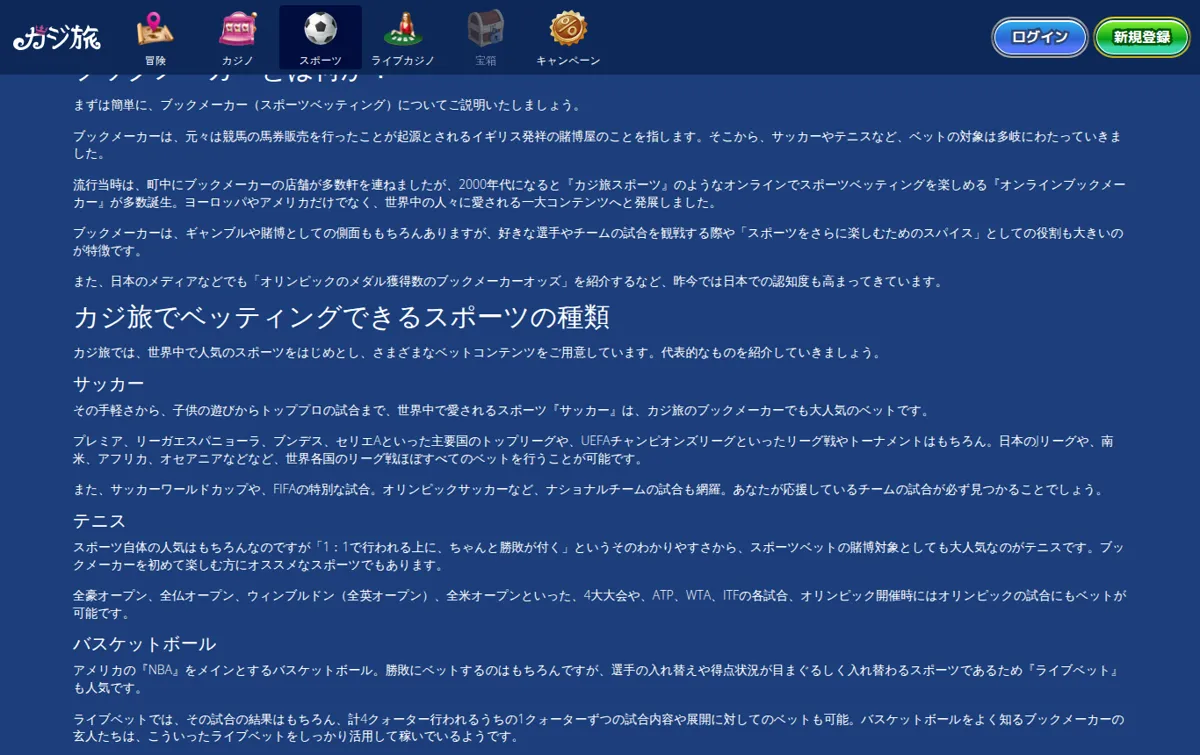Image resolution: width=1200 pixels, height=755 pixels.
Task: Click the paragraph starting プレミア、リーガエスパニョーラ
Action: 594,450
